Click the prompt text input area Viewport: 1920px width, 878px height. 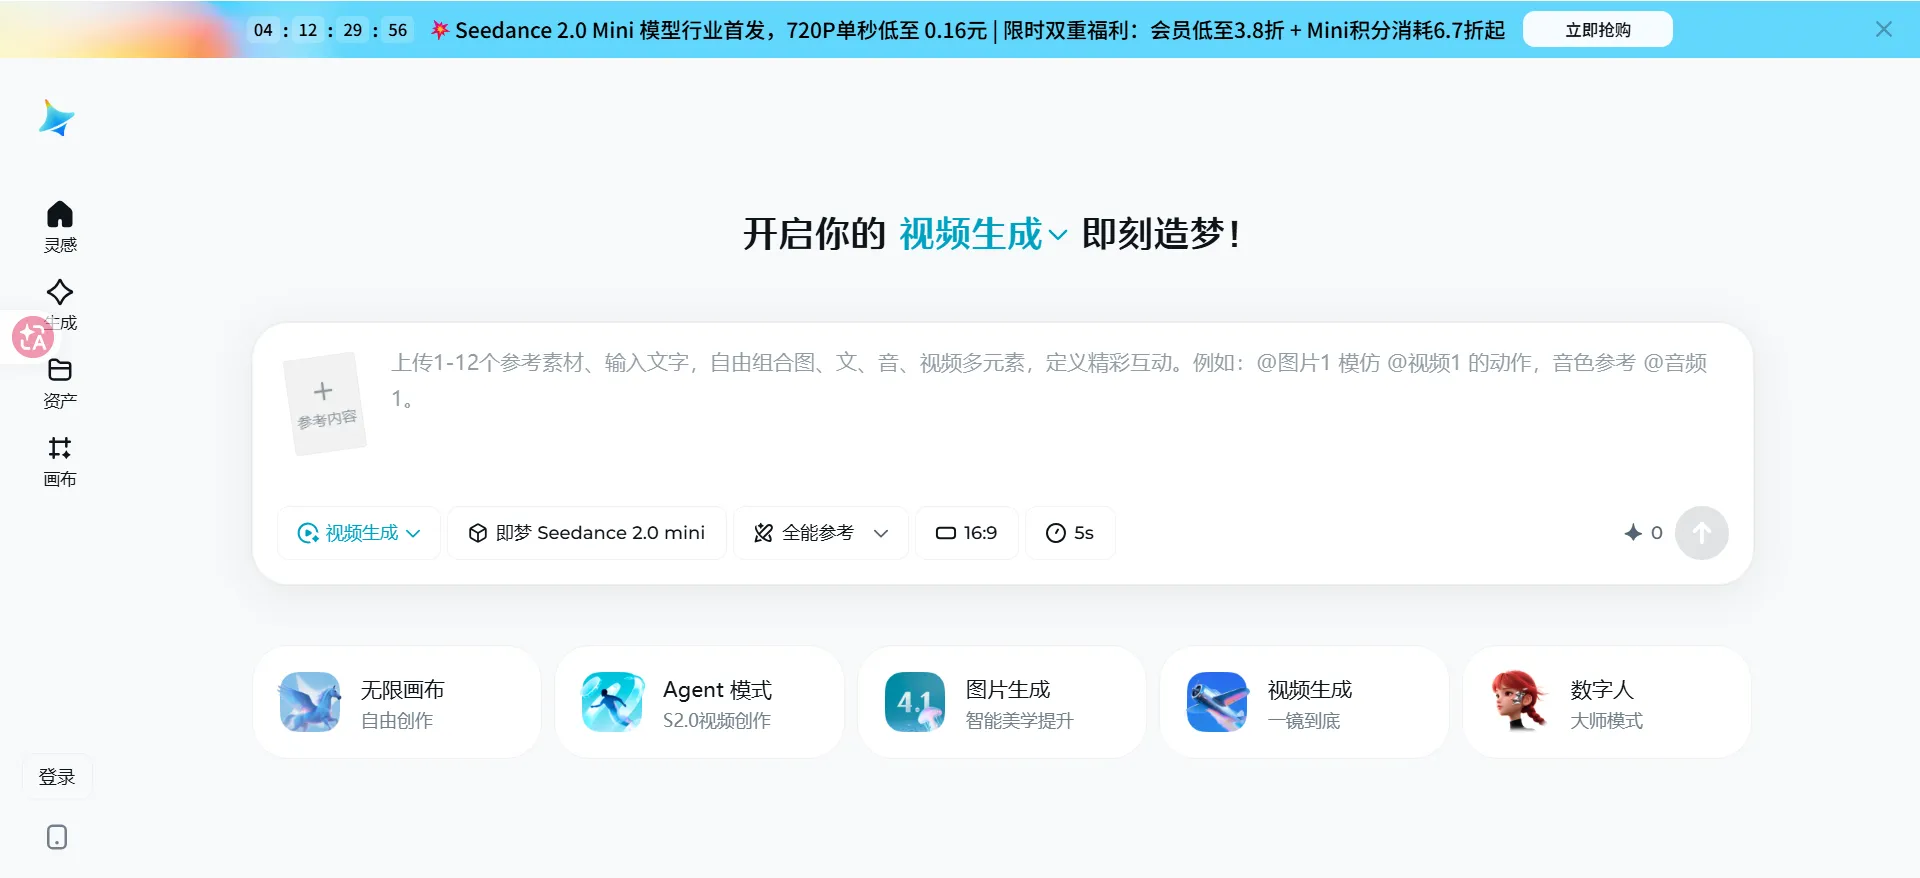1050,381
